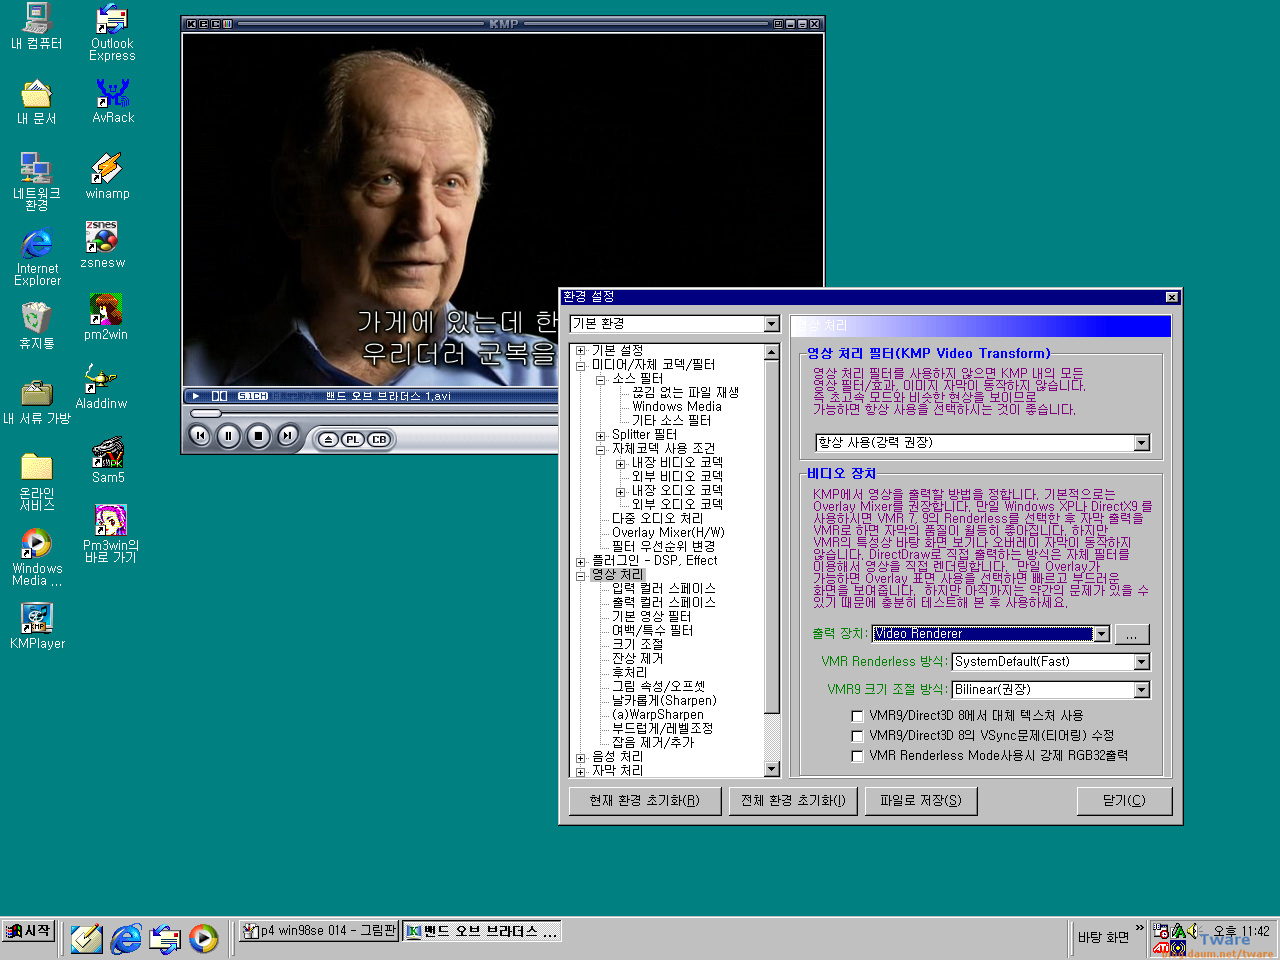
Task: Open the pm2win desktop icon
Action: (x=105, y=317)
